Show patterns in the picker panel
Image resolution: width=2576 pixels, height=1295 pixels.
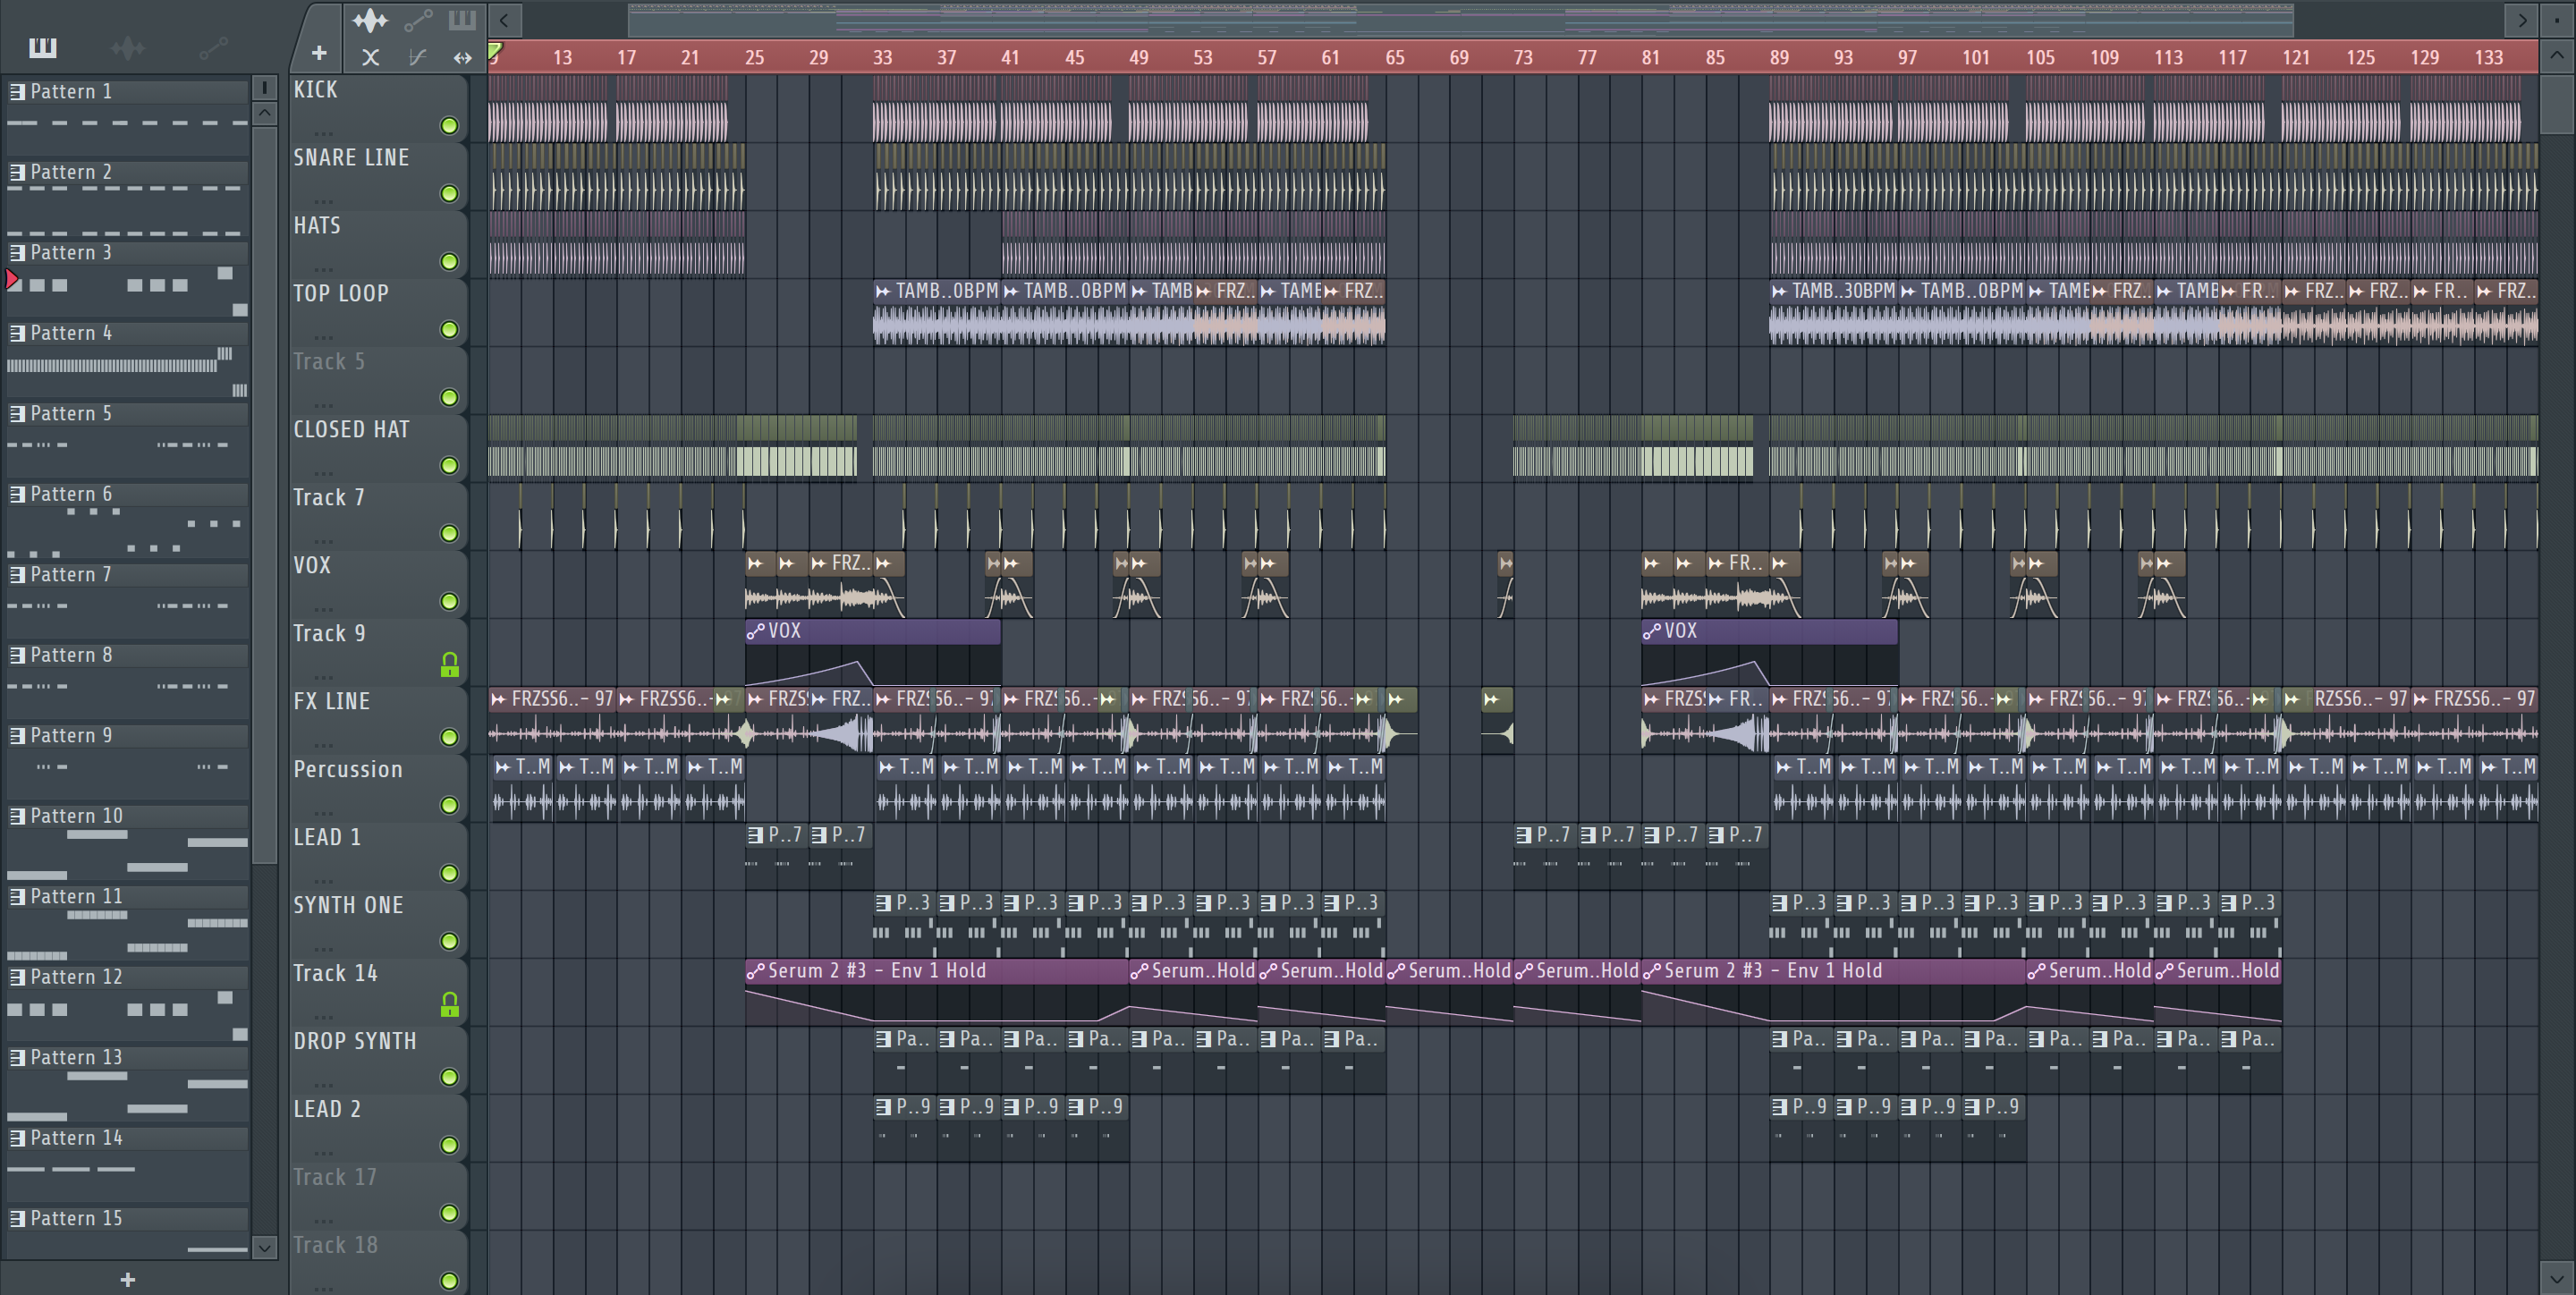[x=43, y=47]
